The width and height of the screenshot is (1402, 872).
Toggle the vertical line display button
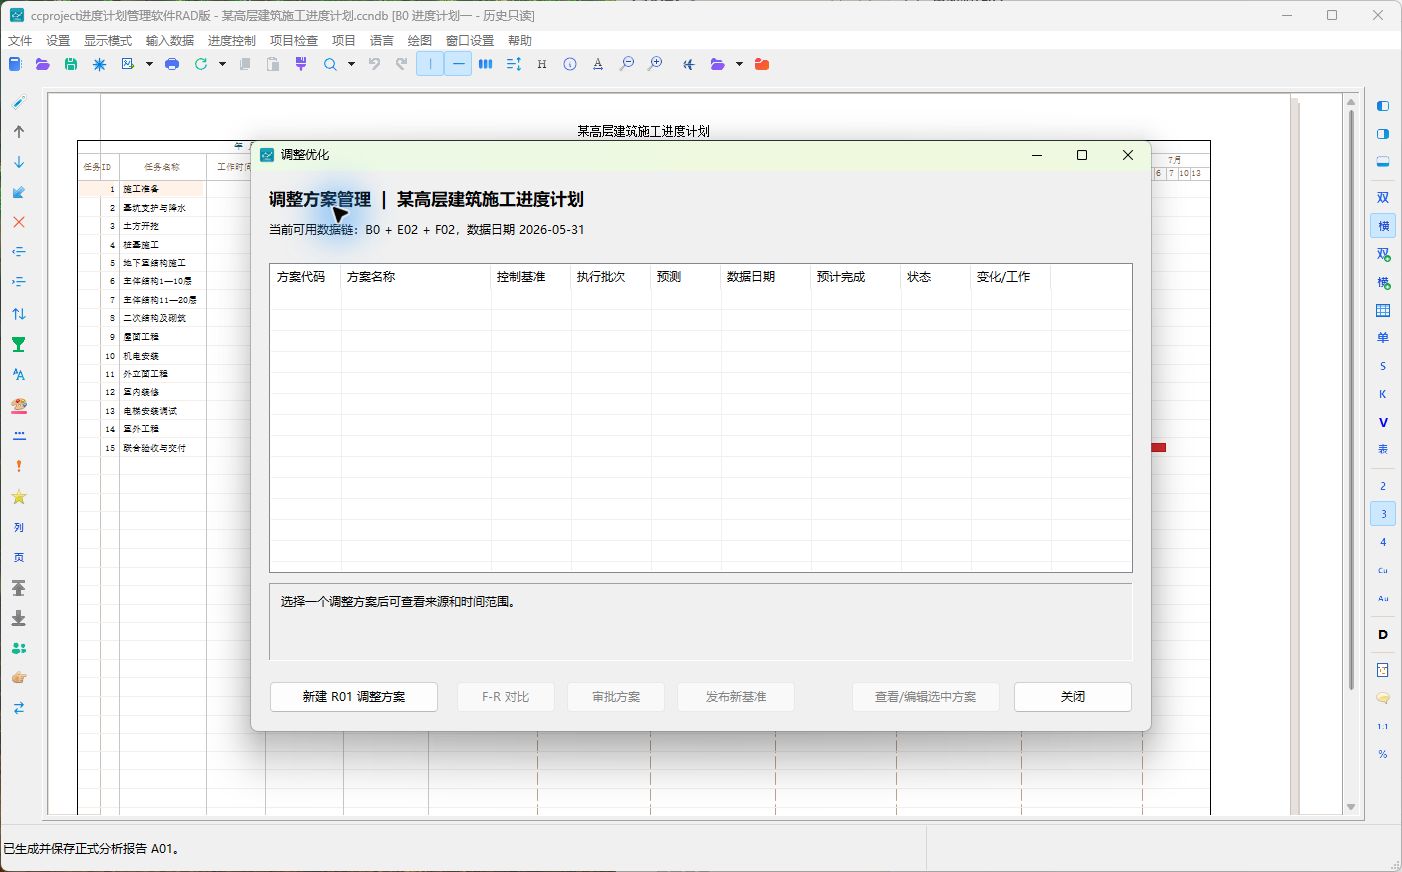pyautogui.click(x=430, y=64)
